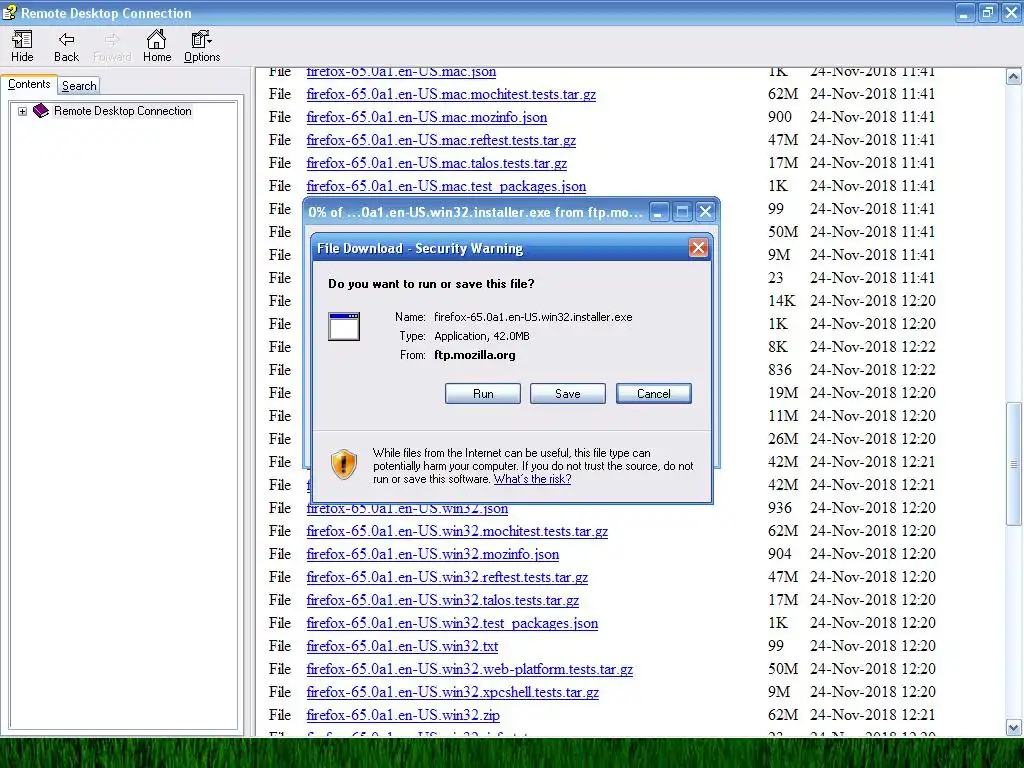Switch to the Contents tab

coord(29,84)
